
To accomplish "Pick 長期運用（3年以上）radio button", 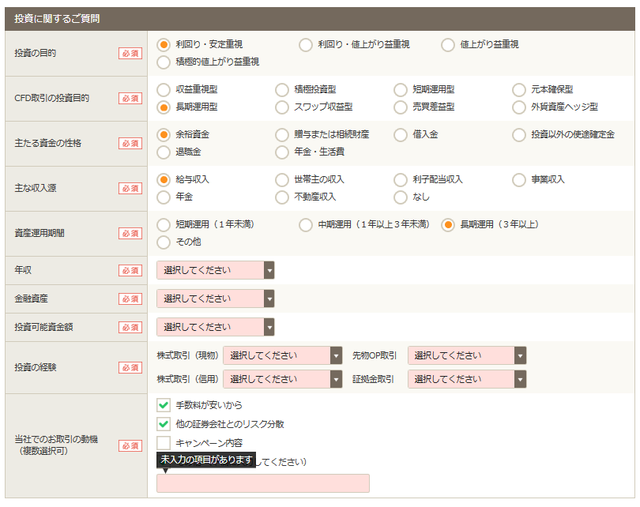I will 448,225.
